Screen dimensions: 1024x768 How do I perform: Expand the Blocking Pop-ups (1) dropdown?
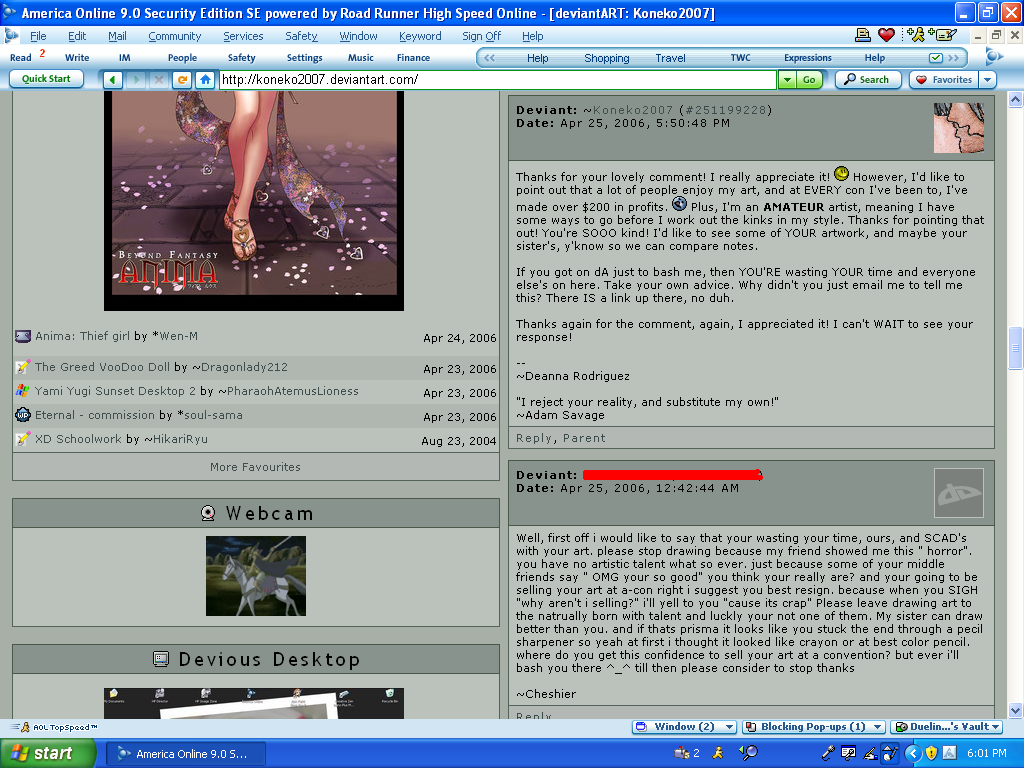[877, 727]
